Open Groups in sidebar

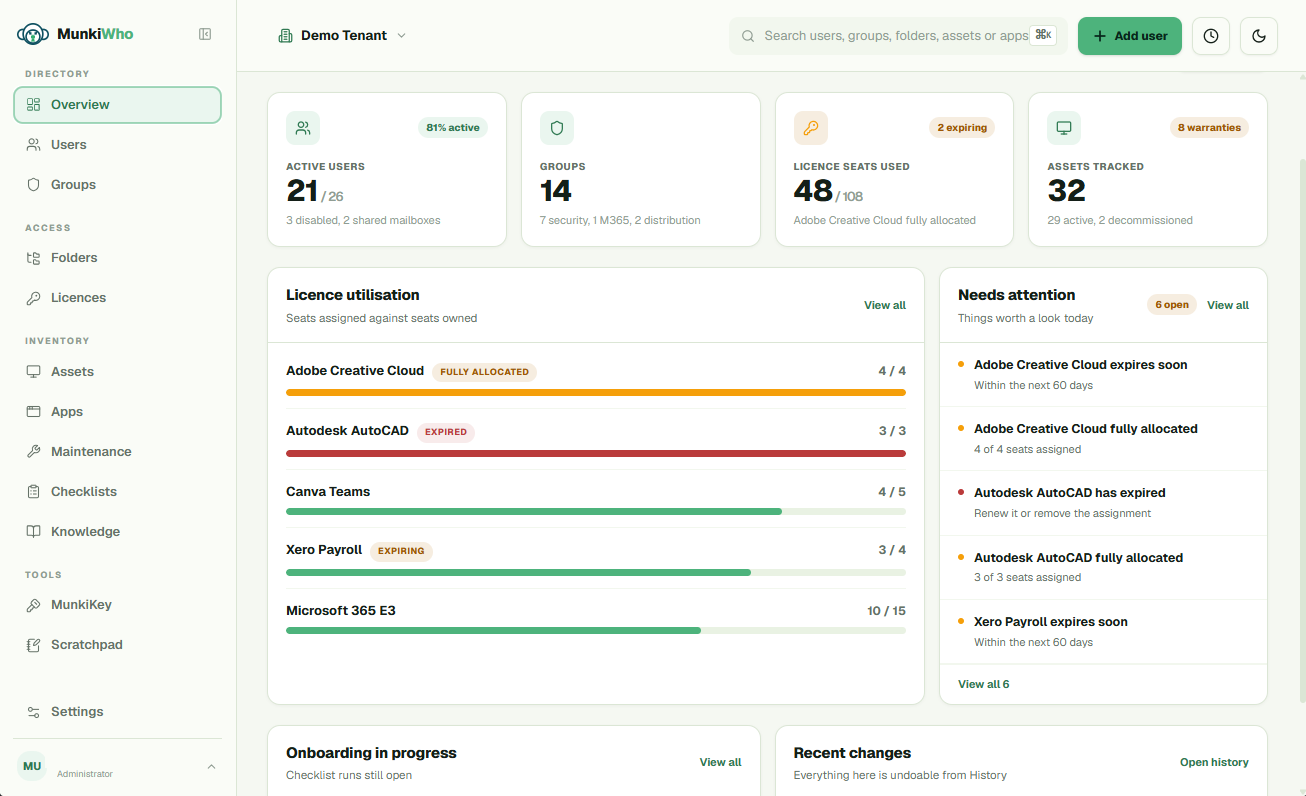click(117, 184)
